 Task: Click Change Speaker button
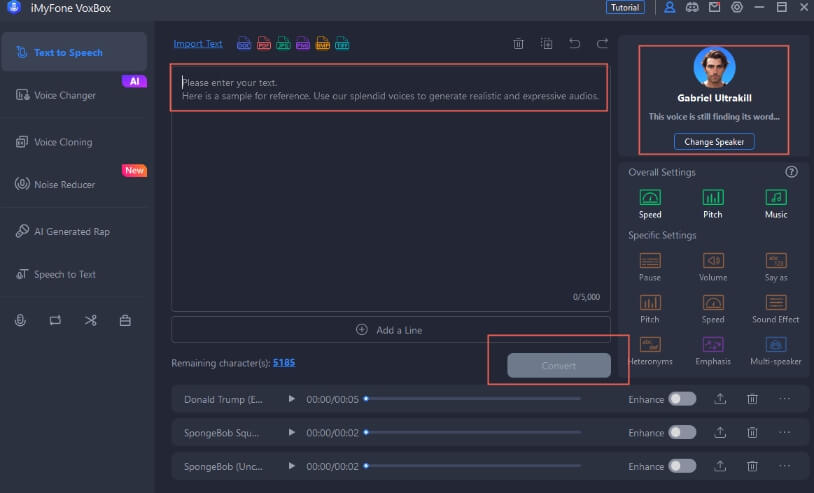pos(714,142)
